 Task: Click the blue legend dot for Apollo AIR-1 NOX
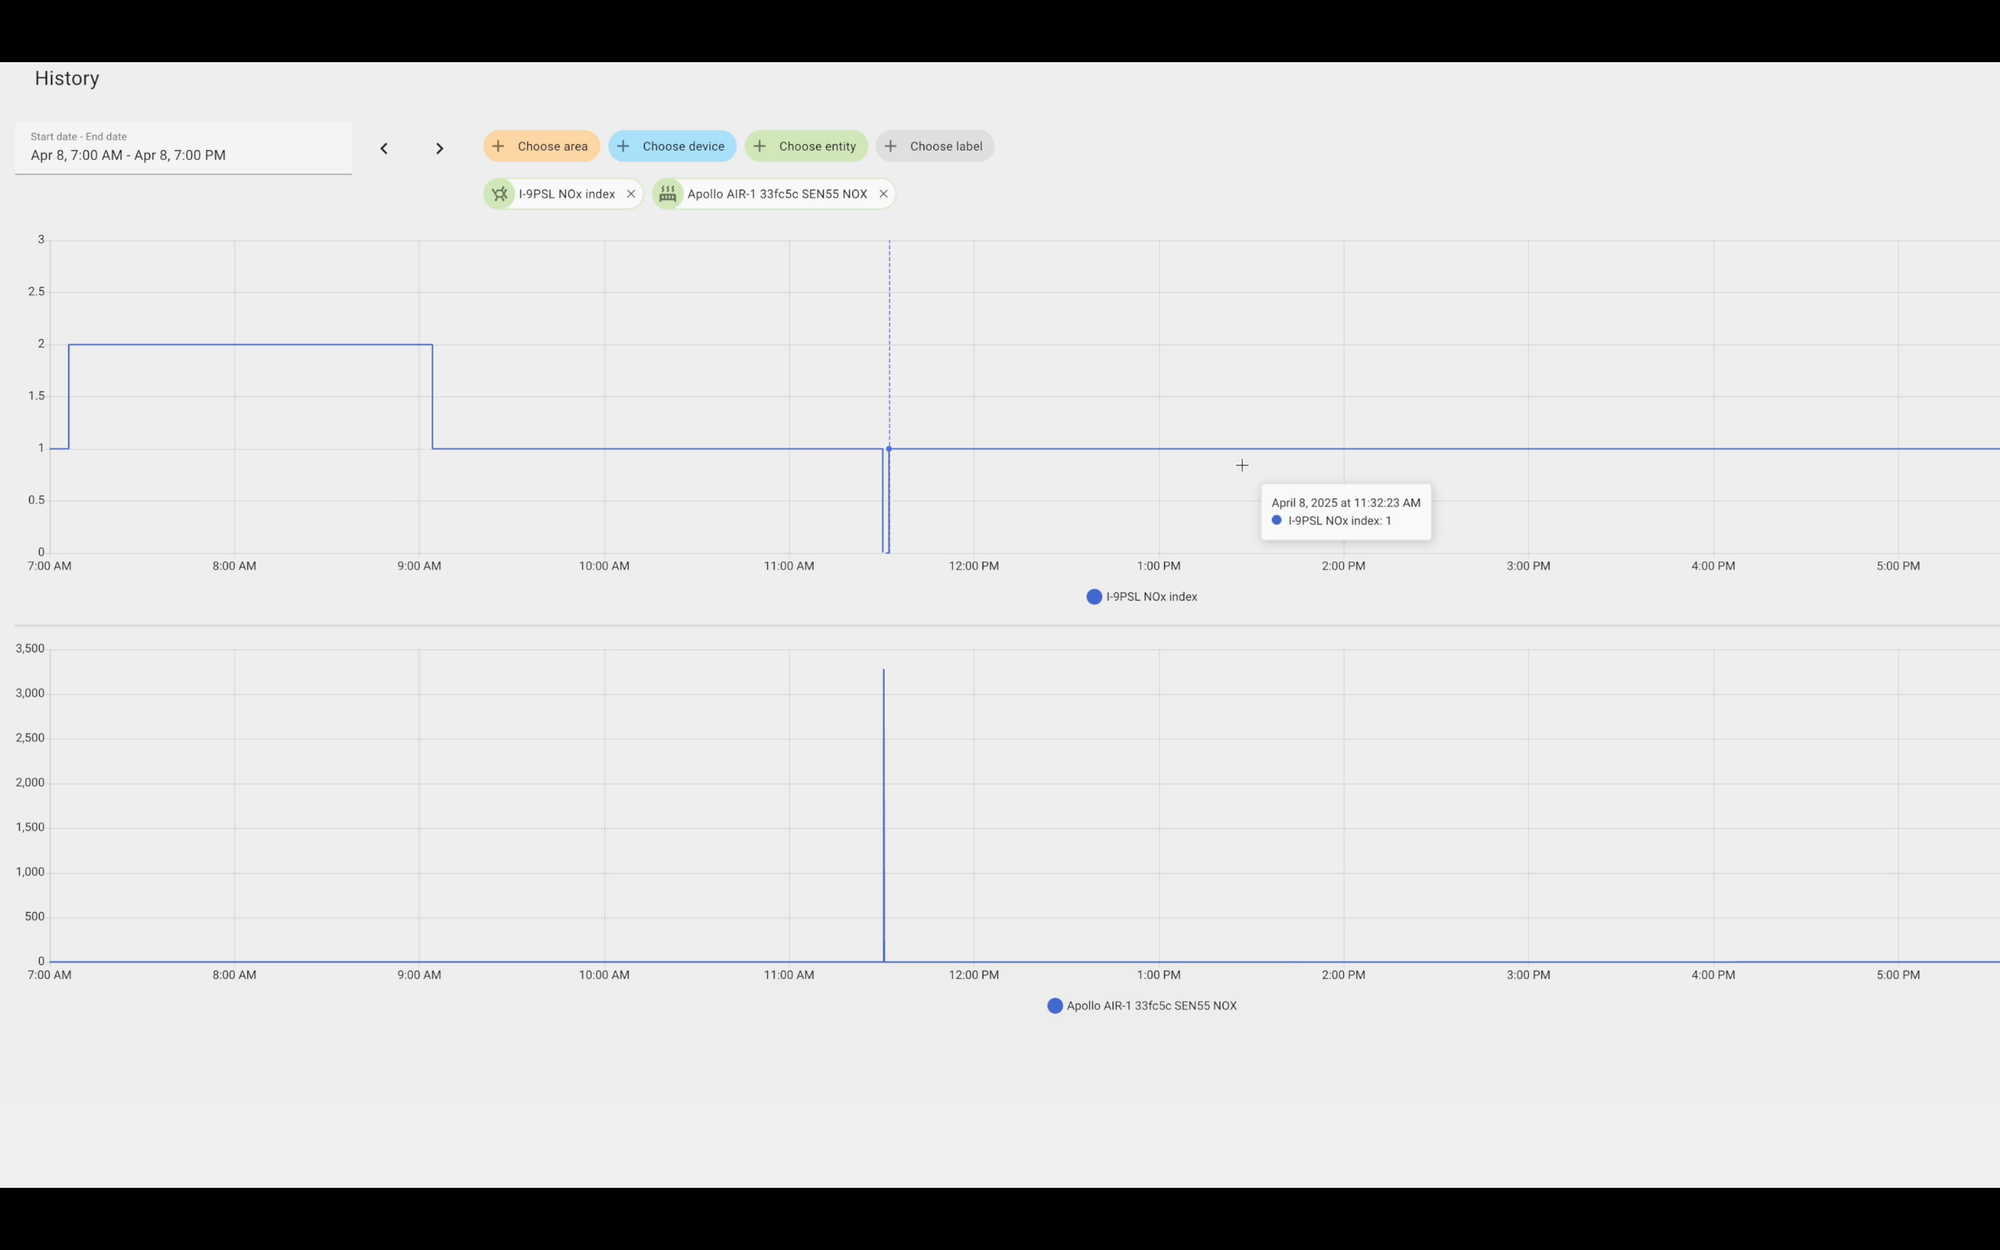pos(1055,1006)
